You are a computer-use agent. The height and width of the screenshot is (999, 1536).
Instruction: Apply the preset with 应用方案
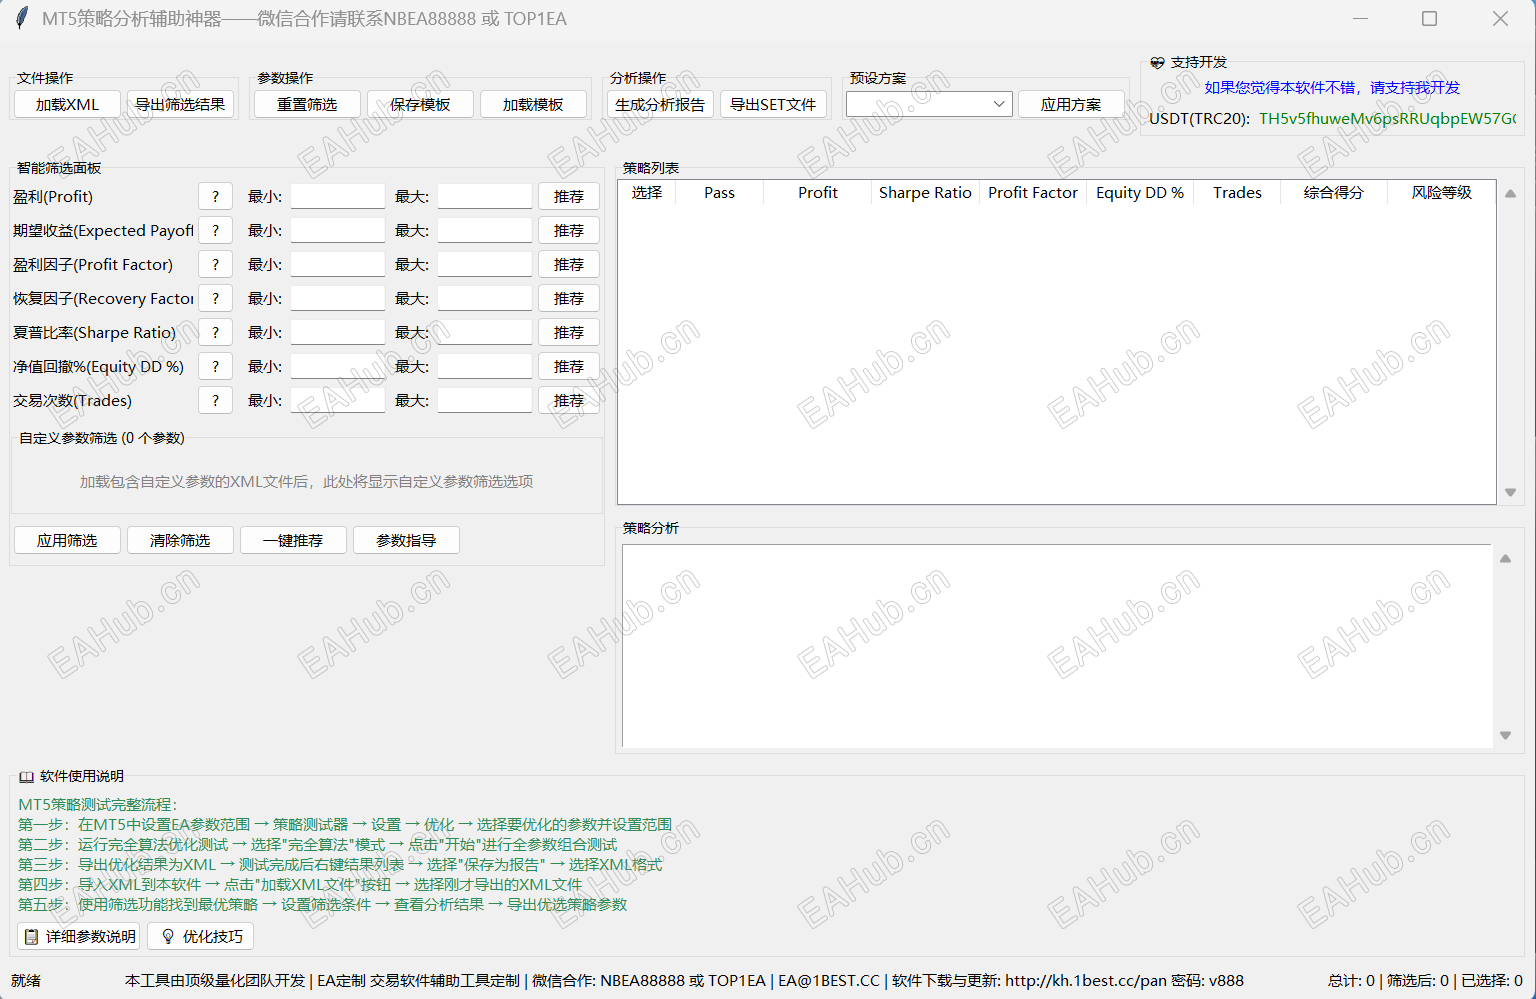(1071, 104)
